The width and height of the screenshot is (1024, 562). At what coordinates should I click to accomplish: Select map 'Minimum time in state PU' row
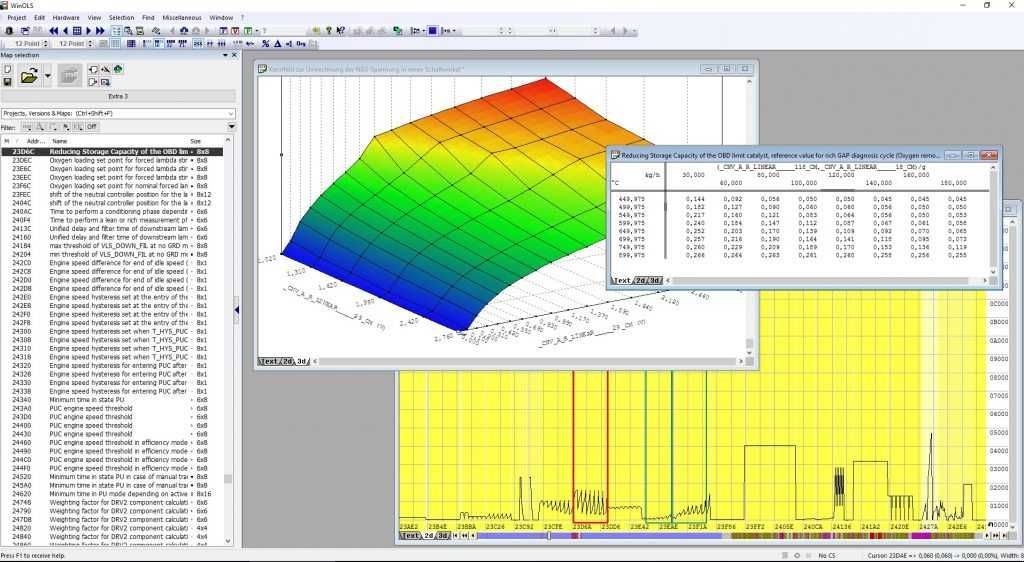[112, 399]
